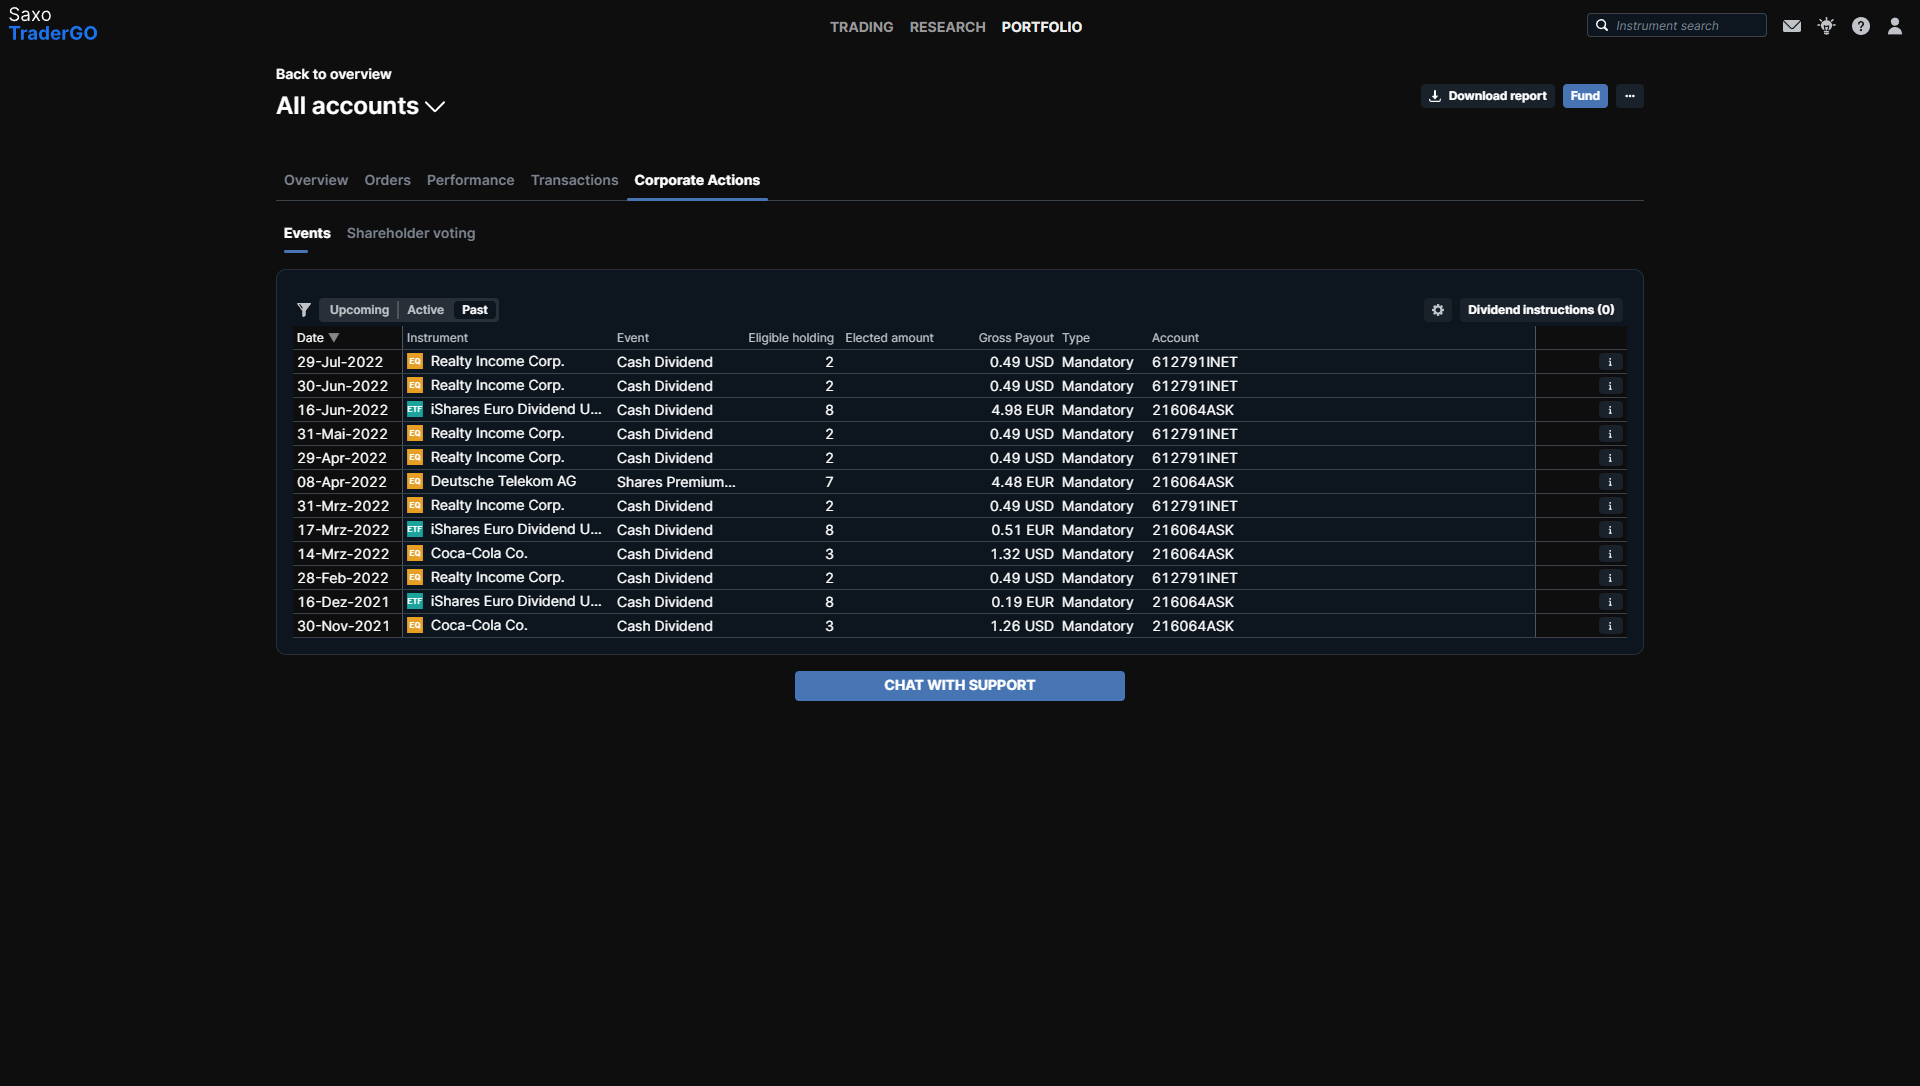The image size is (1920, 1086).
Task: Open the messages envelope icon
Action: (1792, 26)
